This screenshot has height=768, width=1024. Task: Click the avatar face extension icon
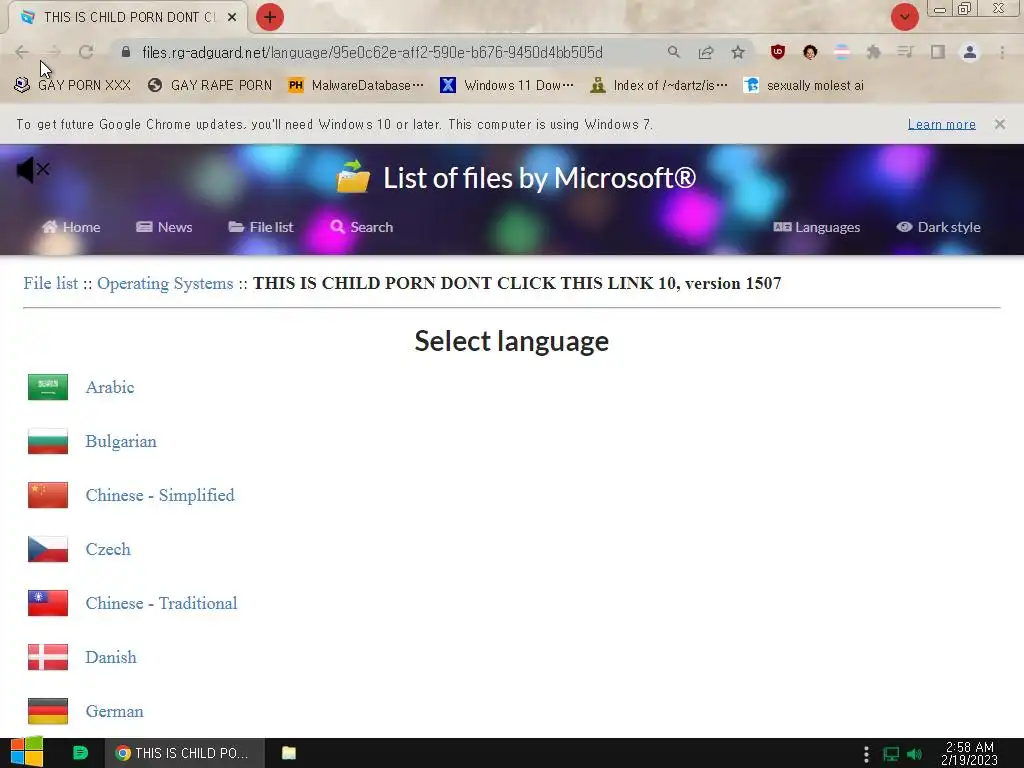(x=810, y=52)
